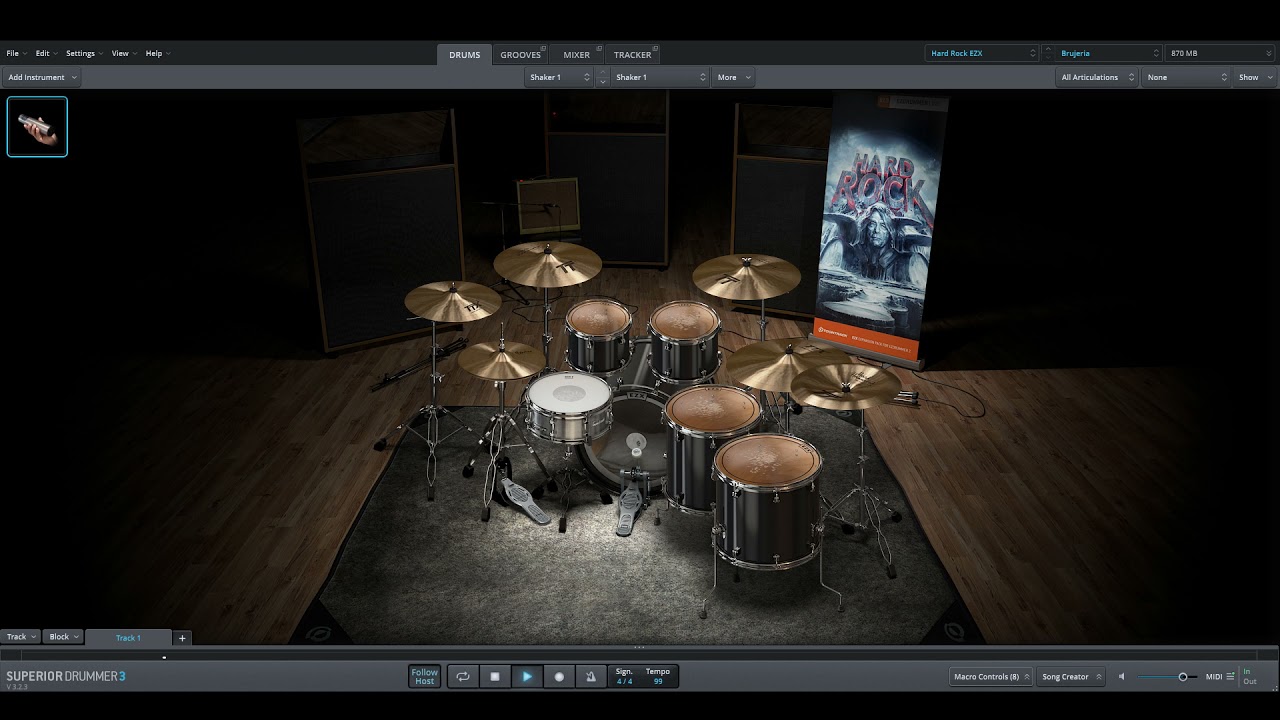
Task: Open the first Shaker 1 instrument dropdown
Action: tap(559, 77)
